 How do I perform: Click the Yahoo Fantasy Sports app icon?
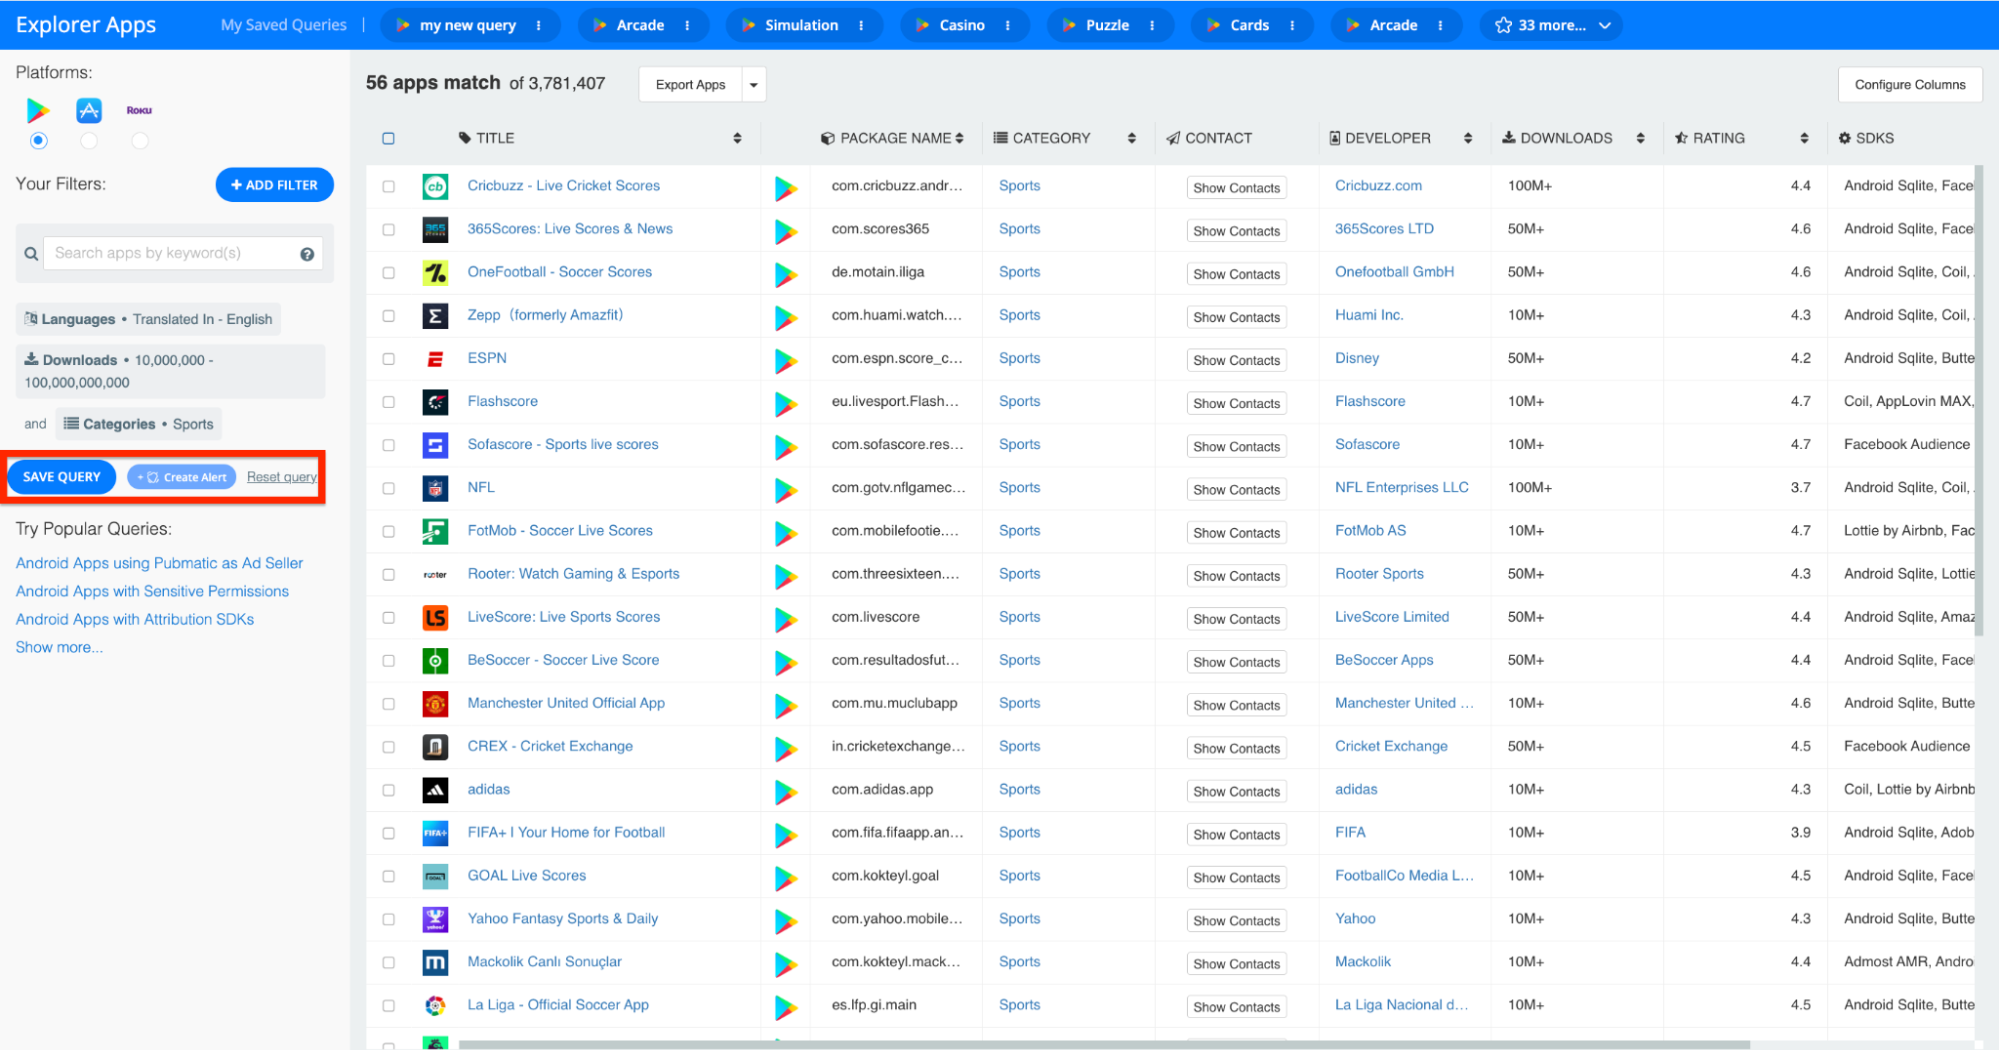click(435, 919)
